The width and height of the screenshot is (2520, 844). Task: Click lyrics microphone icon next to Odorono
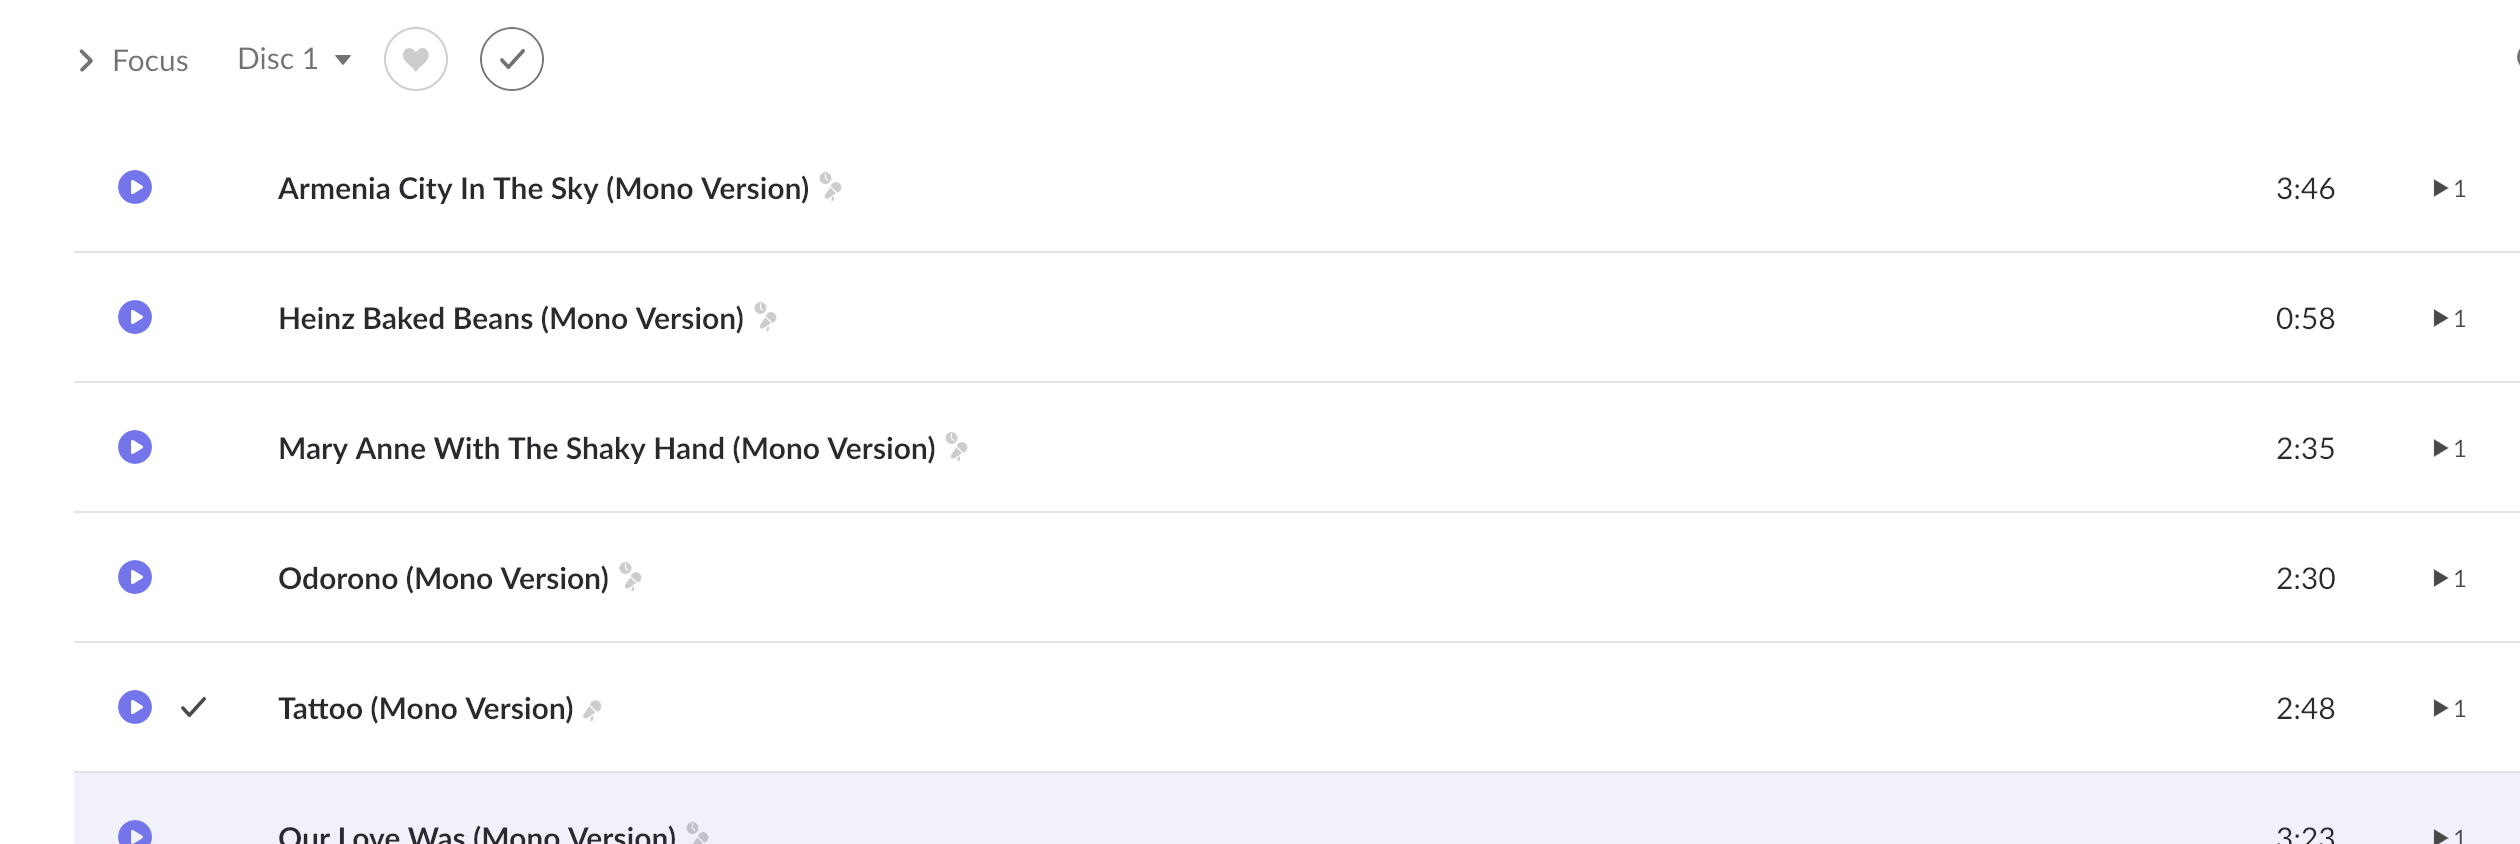(x=631, y=577)
